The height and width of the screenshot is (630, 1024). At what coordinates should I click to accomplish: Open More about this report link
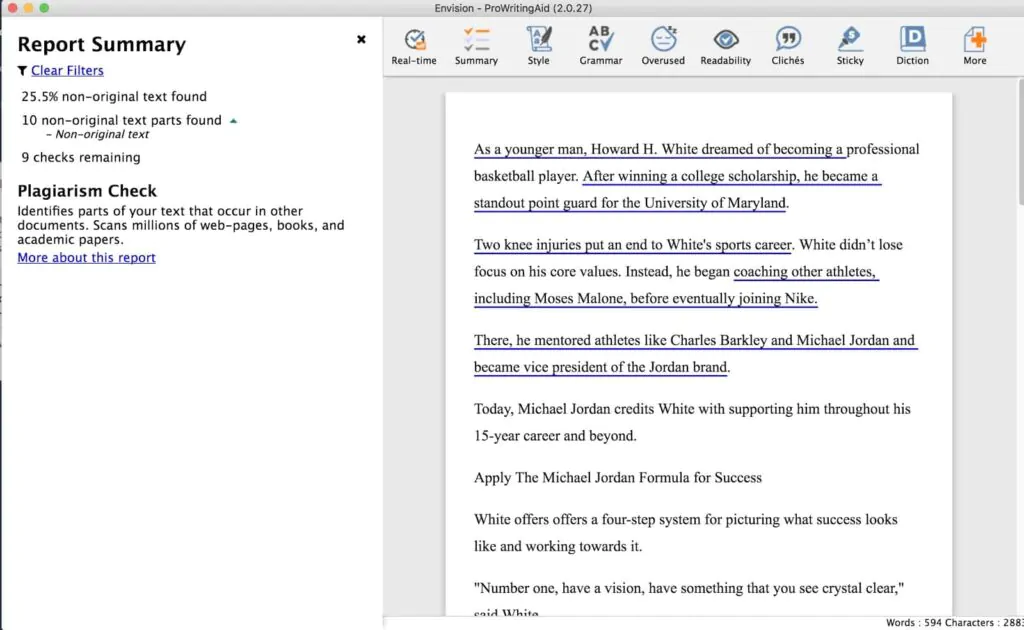[x=86, y=257]
